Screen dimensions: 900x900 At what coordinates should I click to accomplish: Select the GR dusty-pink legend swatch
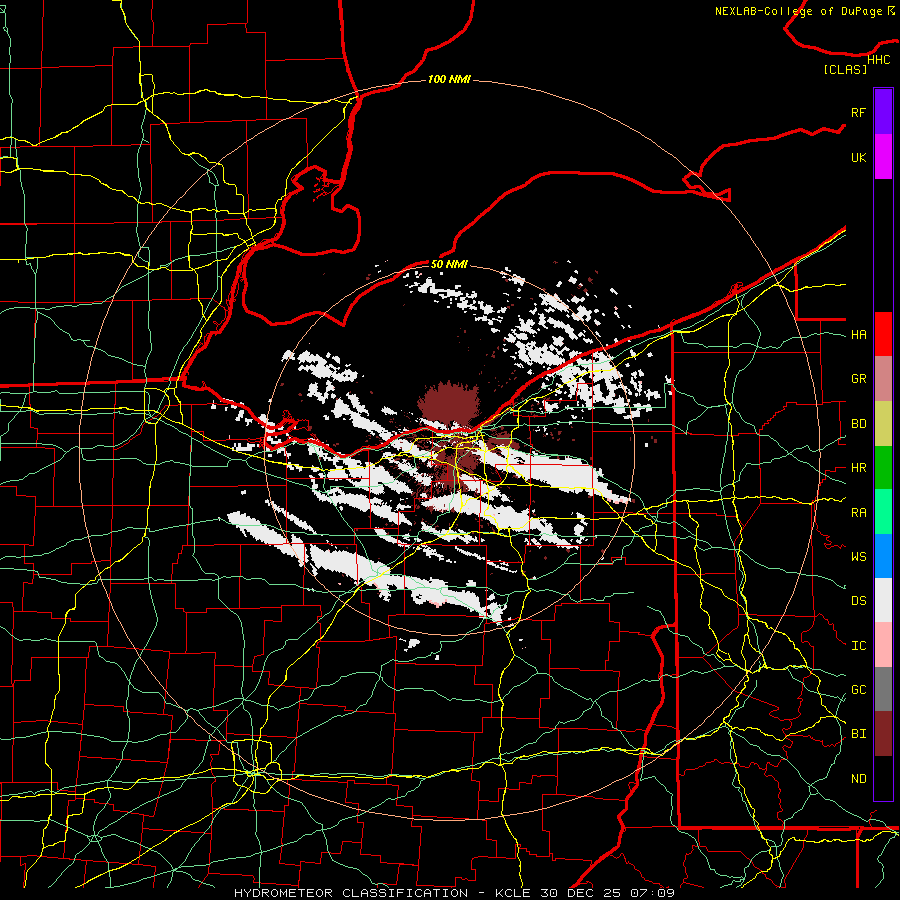pyautogui.click(x=883, y=379)
